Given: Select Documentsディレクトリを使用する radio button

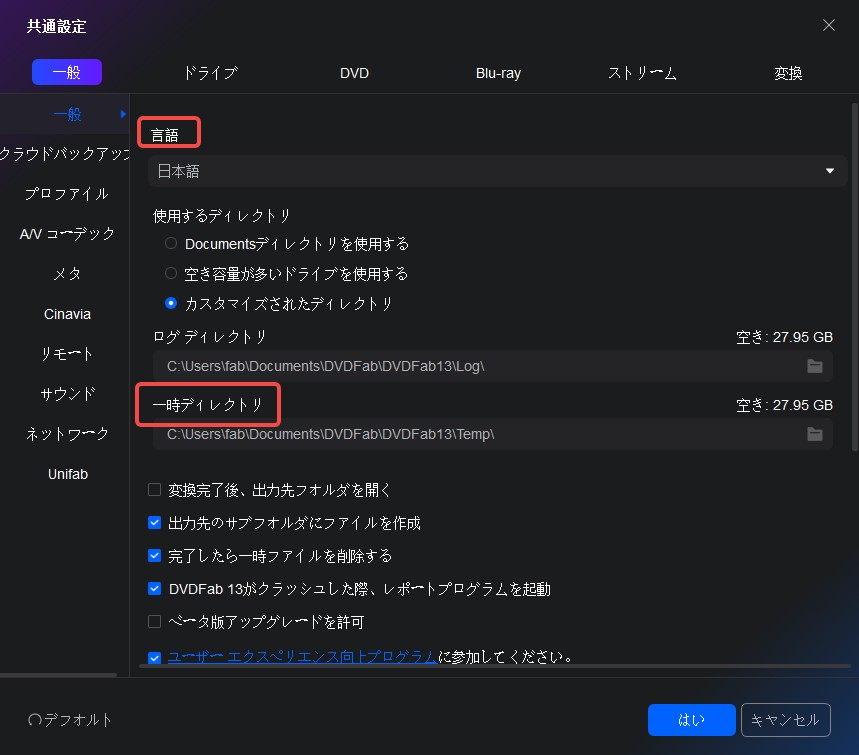Looking at the screenshot, I should tap(171, 243).
